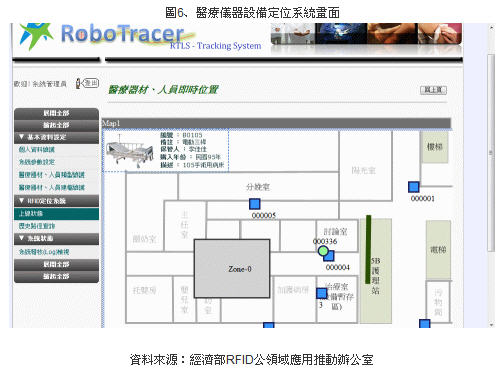Collapse the 基本資料設定 section

tap(56, 137)
